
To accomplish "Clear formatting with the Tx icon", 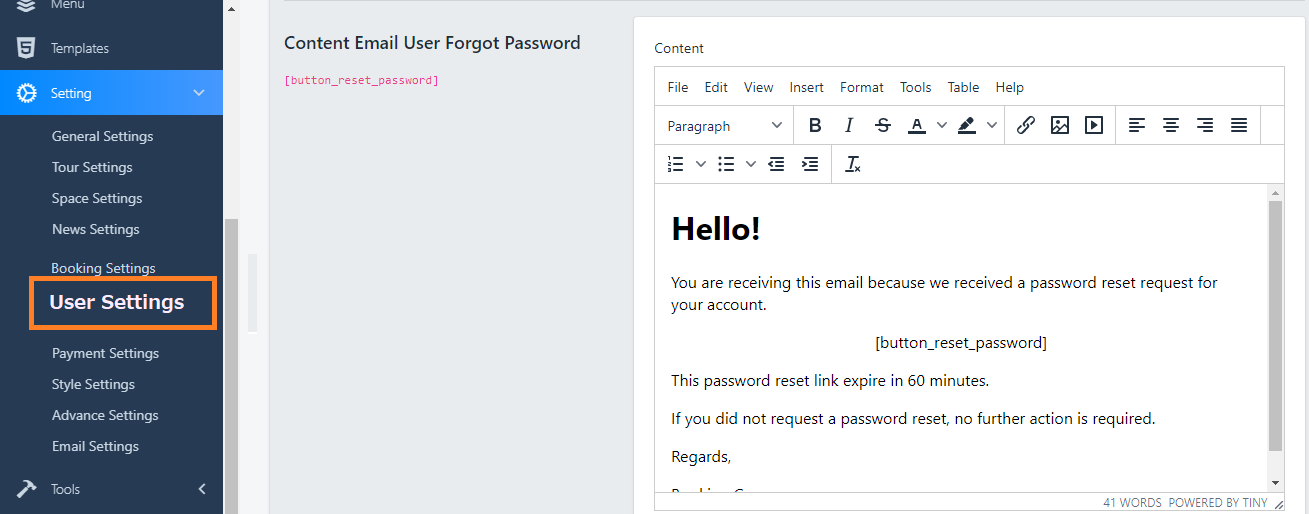I will 853,164.
